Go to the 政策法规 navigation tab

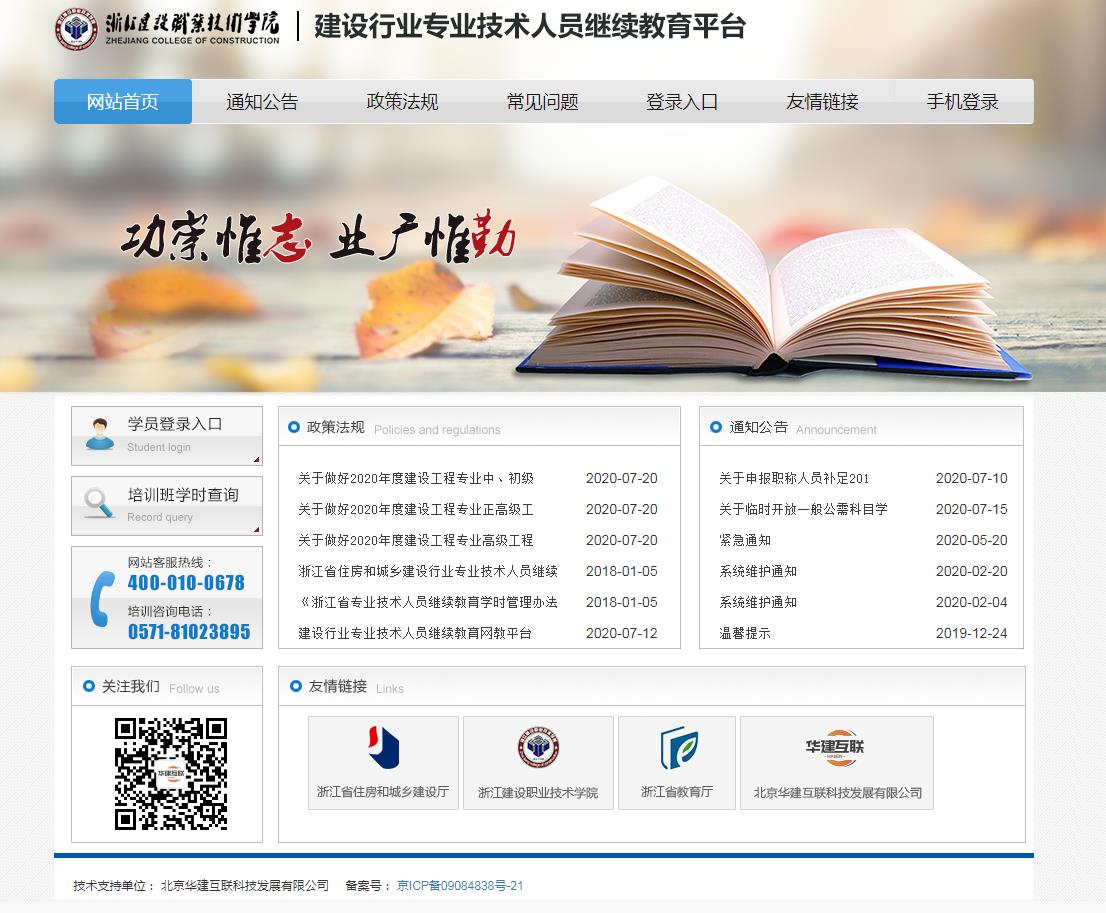coord(402,102)
